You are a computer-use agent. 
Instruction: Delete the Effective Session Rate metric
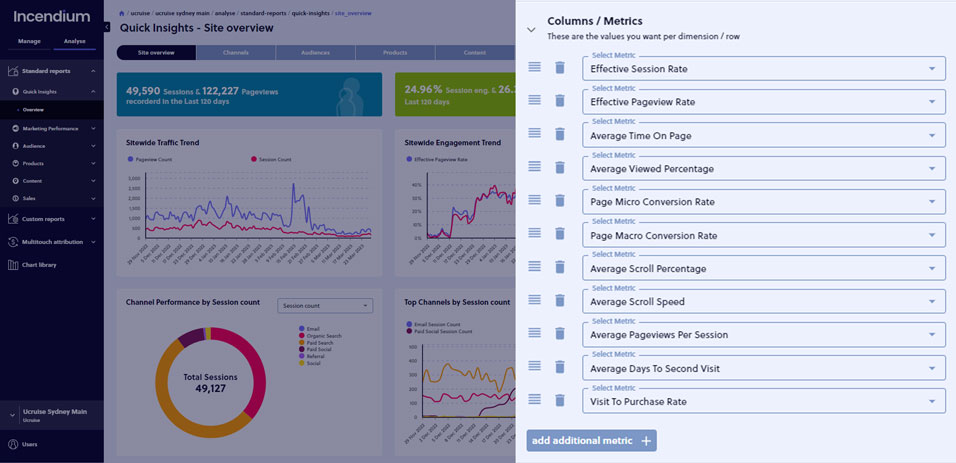560,68
